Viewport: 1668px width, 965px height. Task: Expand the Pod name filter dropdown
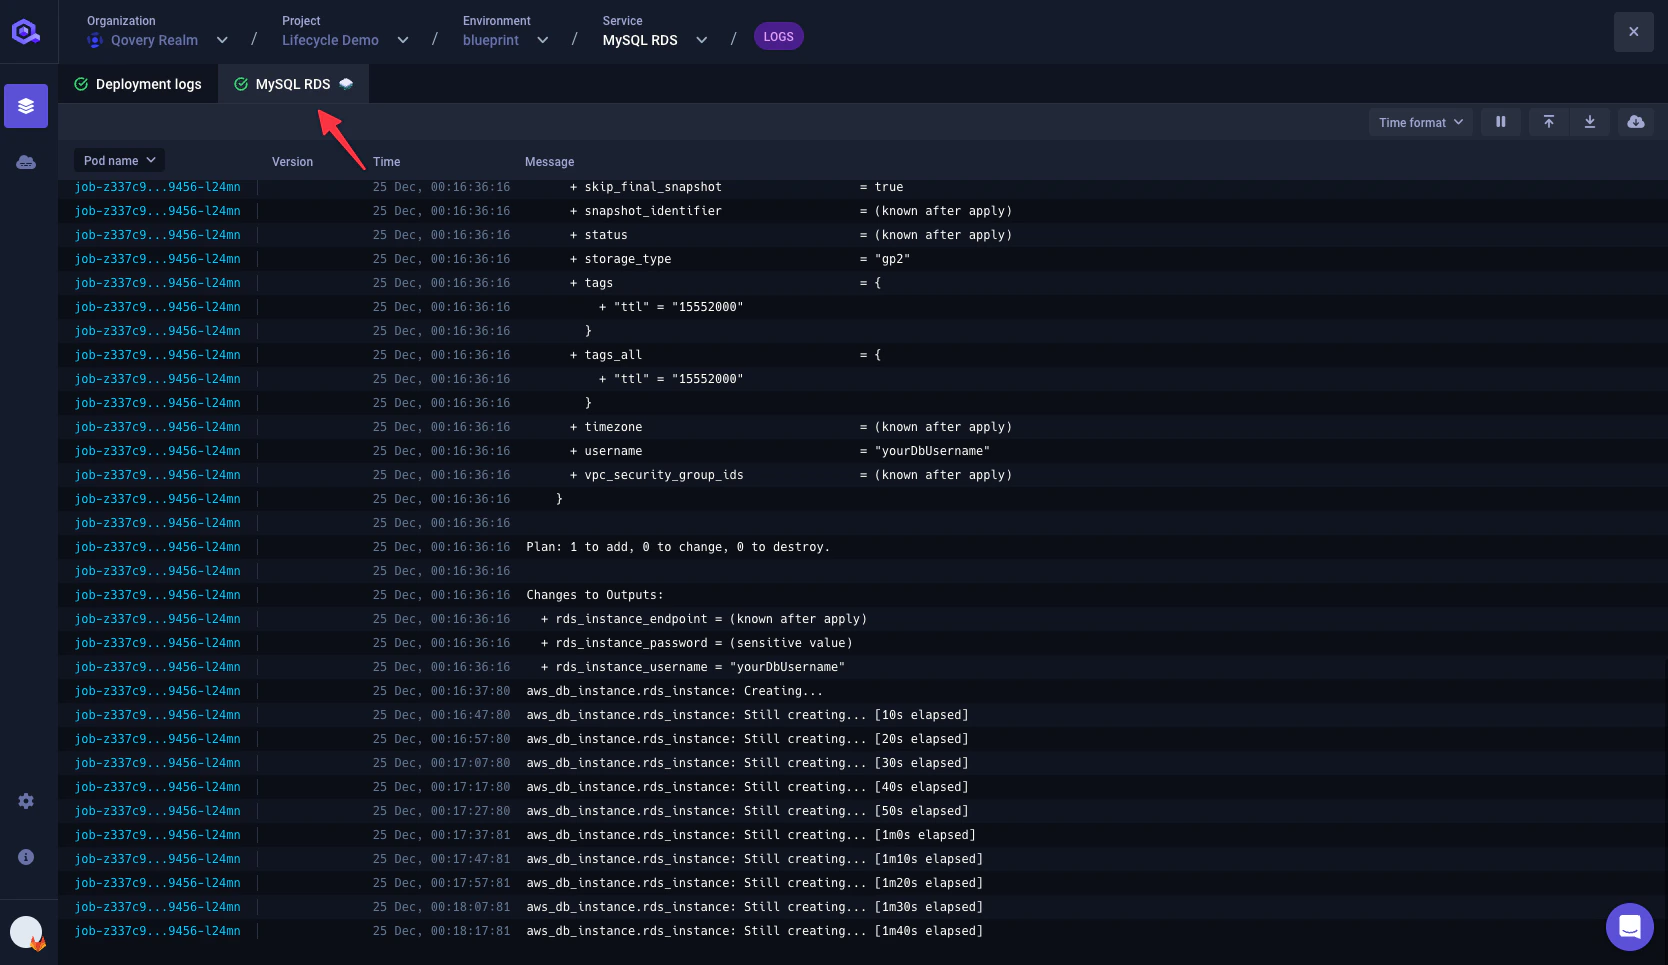coord(117,160)
